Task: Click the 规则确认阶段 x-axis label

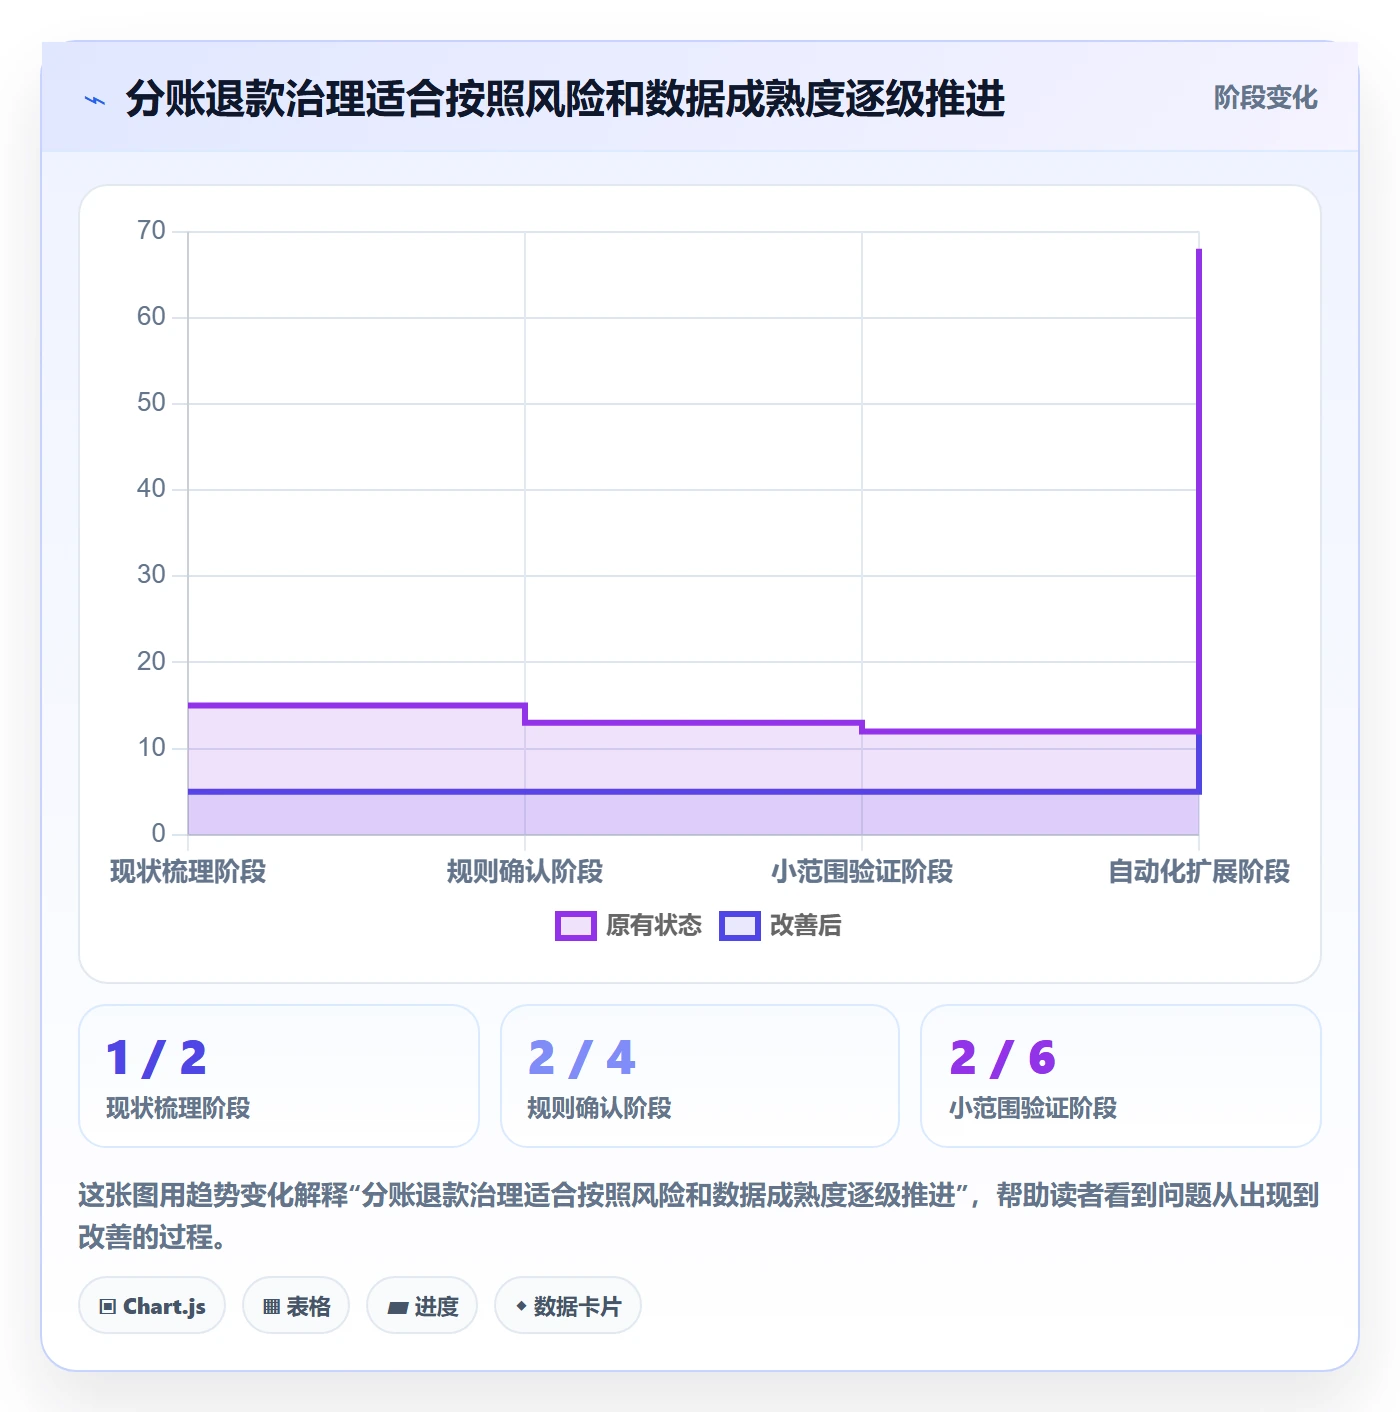Action: [x=525, y=872]
